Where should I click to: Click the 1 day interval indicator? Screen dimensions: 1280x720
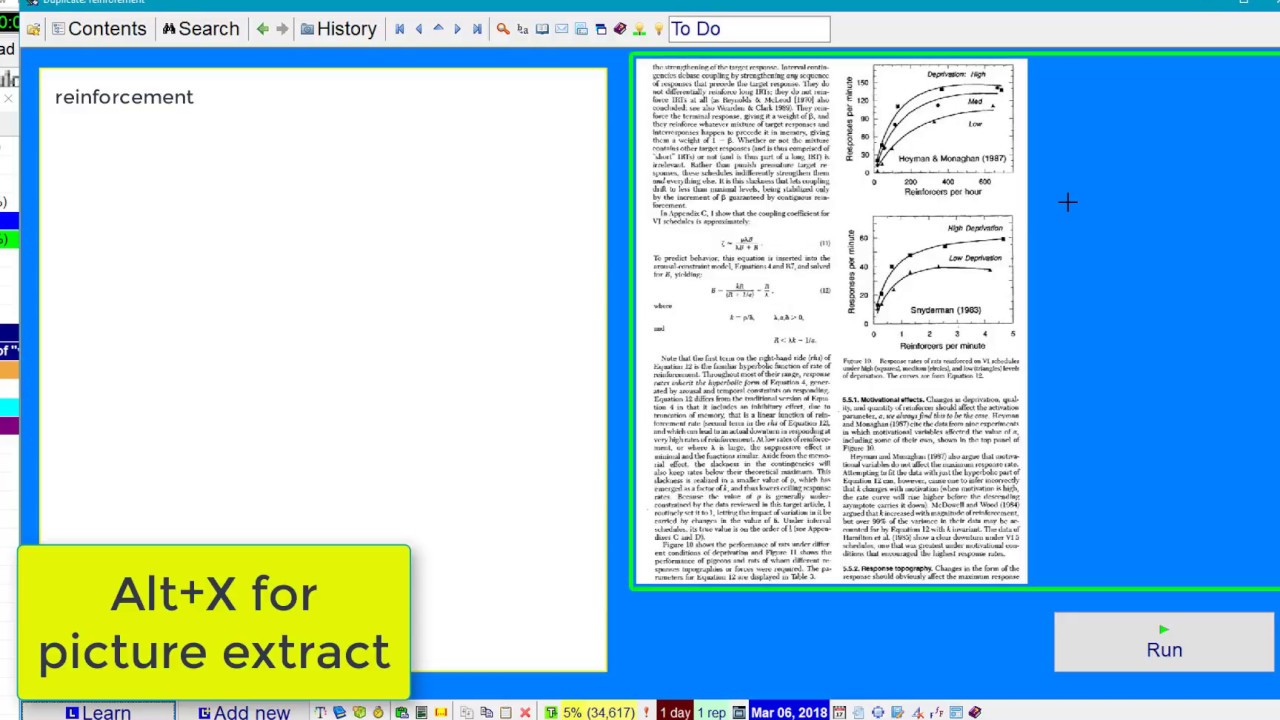(674, 712)
